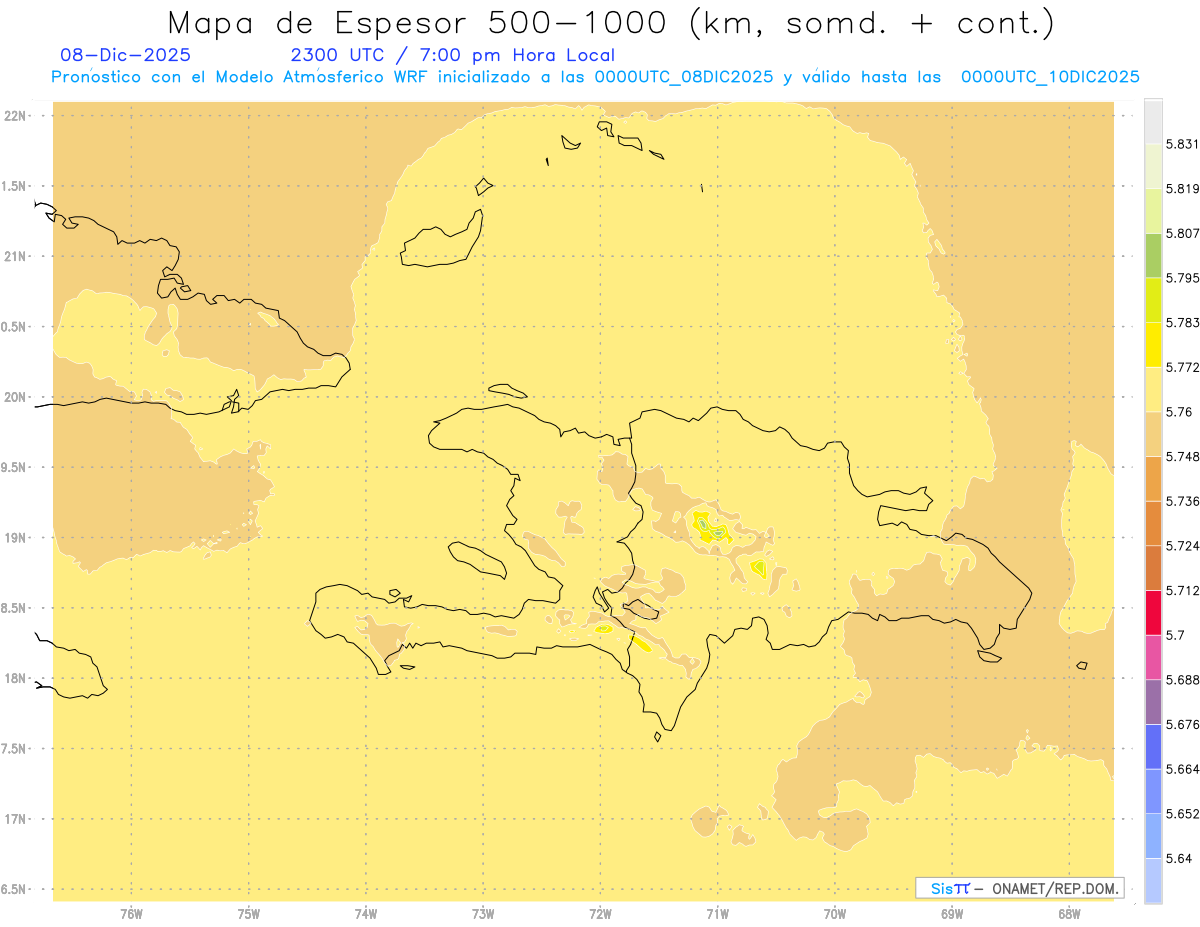Click the longitude label '68W'
The image size is (1200, 927).
click(x=1069, y=914)
